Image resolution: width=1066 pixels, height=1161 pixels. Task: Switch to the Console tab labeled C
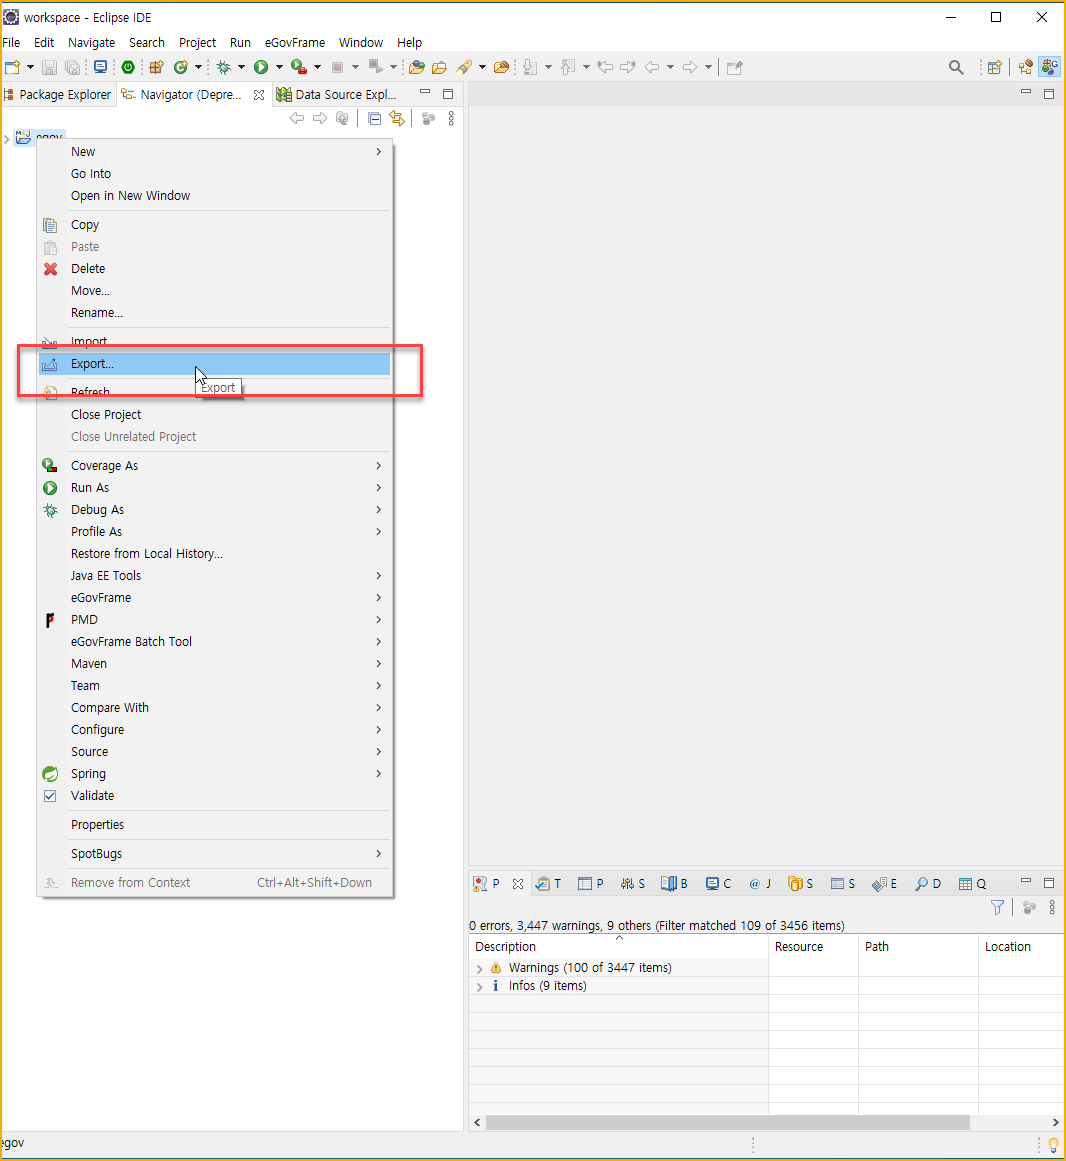coord(718,883)
